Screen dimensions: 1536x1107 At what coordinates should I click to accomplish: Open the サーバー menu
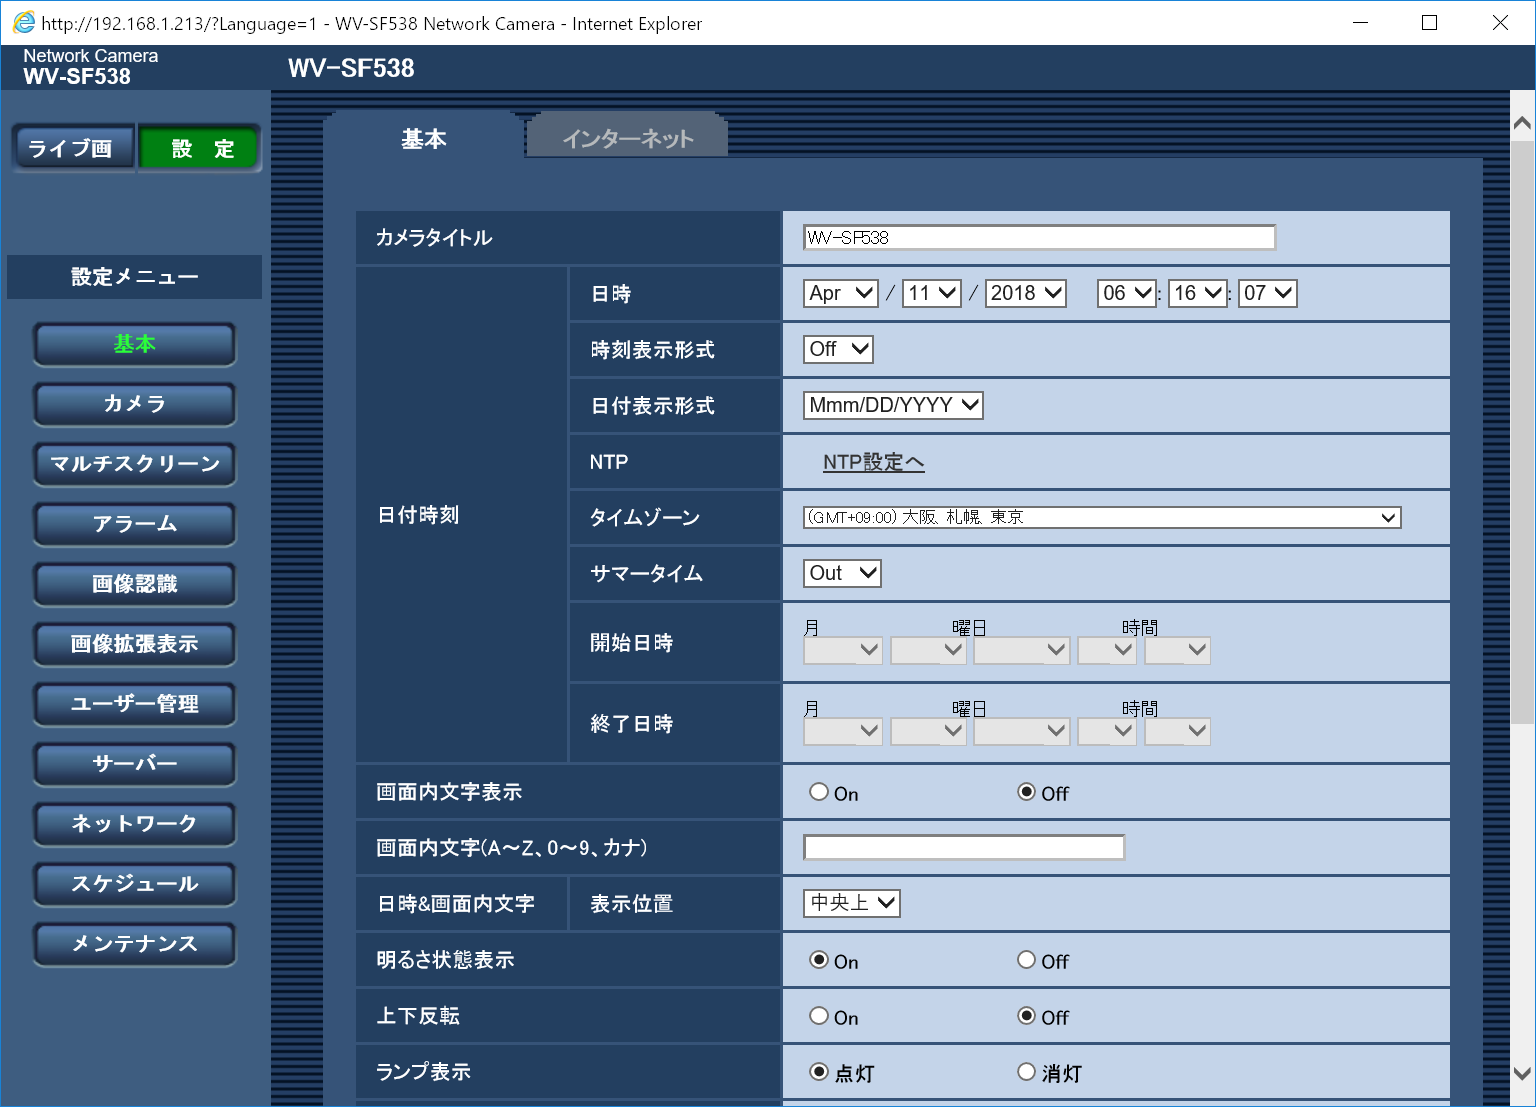pyautogui.click(x=135, y=764)
